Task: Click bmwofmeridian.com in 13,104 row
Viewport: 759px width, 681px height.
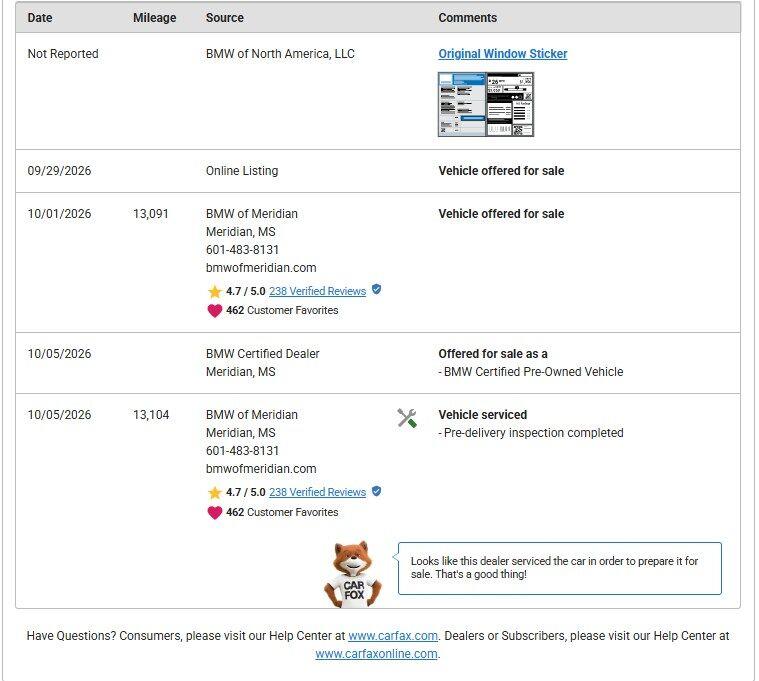Action: [x=261, y=469]
